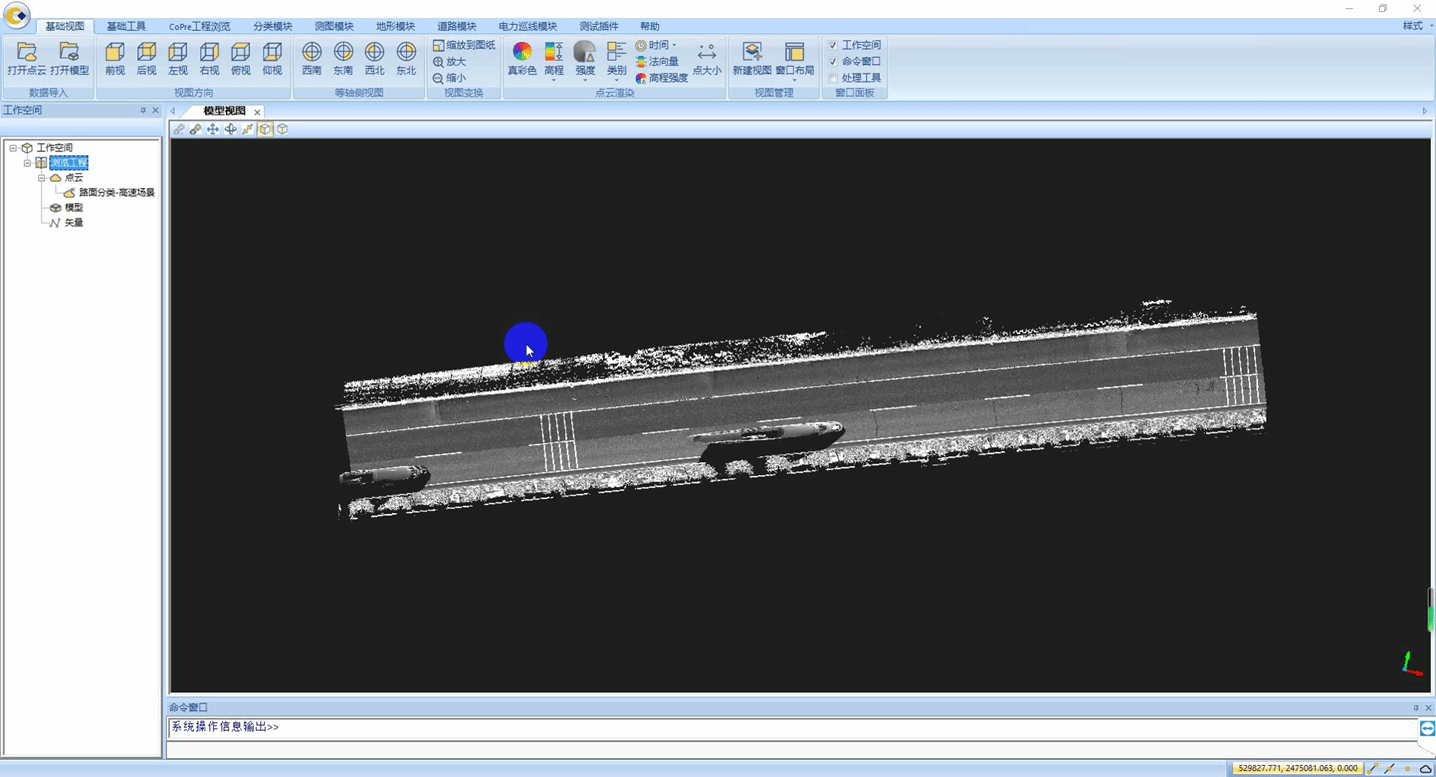1436x777 pixels.
Task: Click the first link icon in view toolbar
Action: pos(179,129)
